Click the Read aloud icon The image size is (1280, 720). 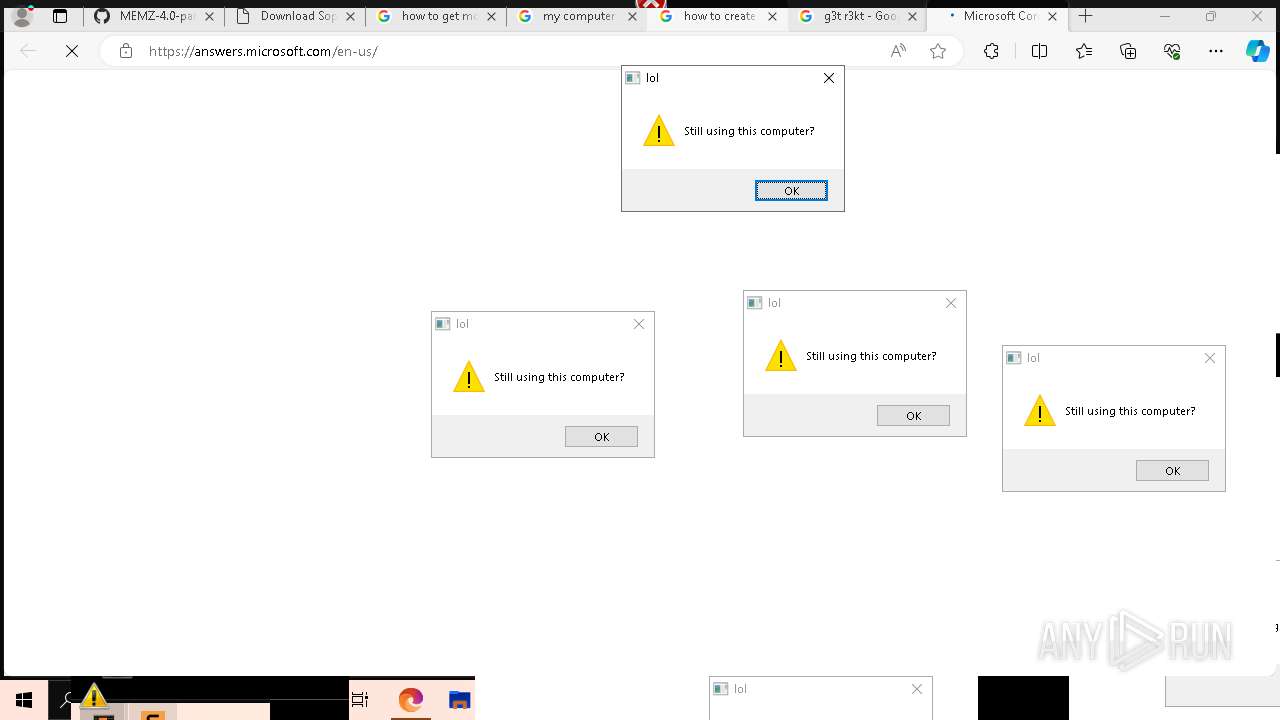point(898,51)
